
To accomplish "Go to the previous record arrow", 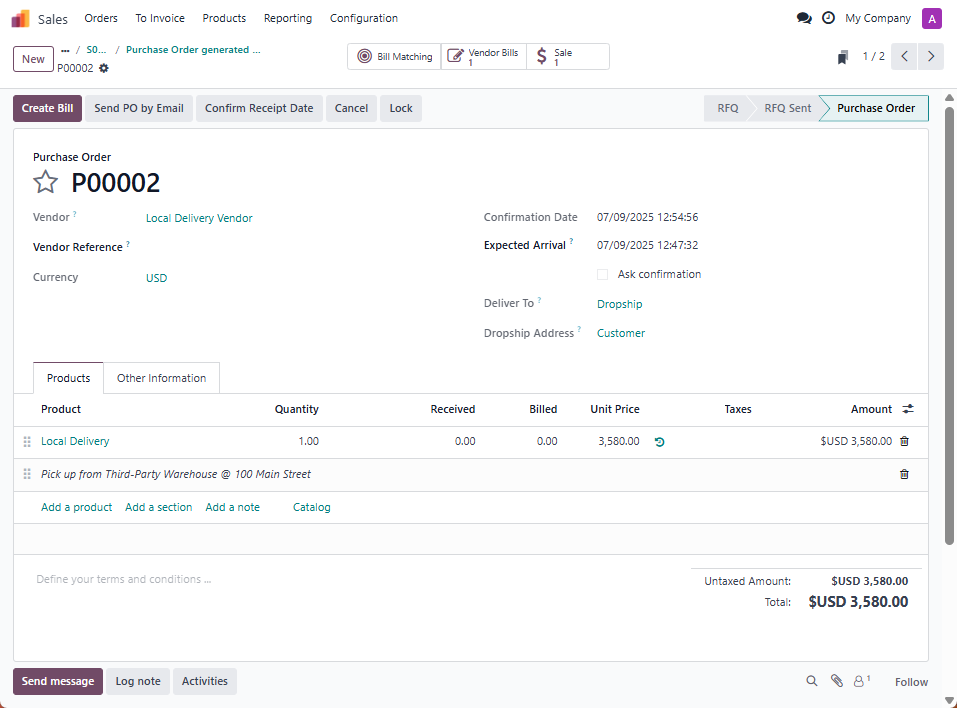I will coord(904,57).
